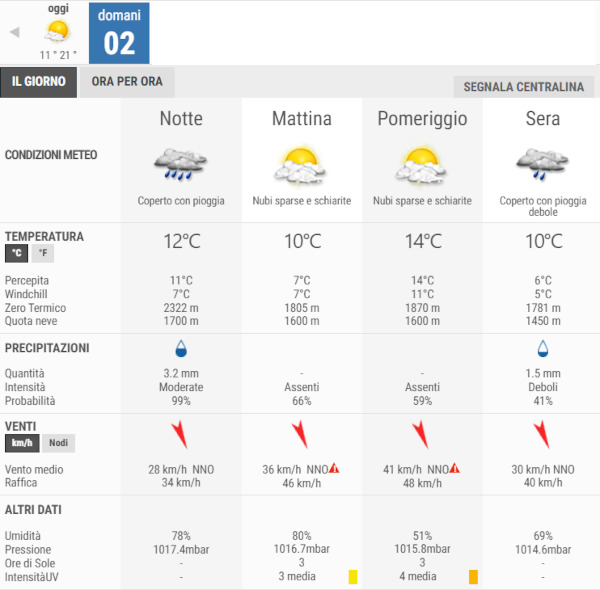The height and width of the screenshot is (590, 600).
Task: Go to previous day arrow
Action: coord(14,32)
